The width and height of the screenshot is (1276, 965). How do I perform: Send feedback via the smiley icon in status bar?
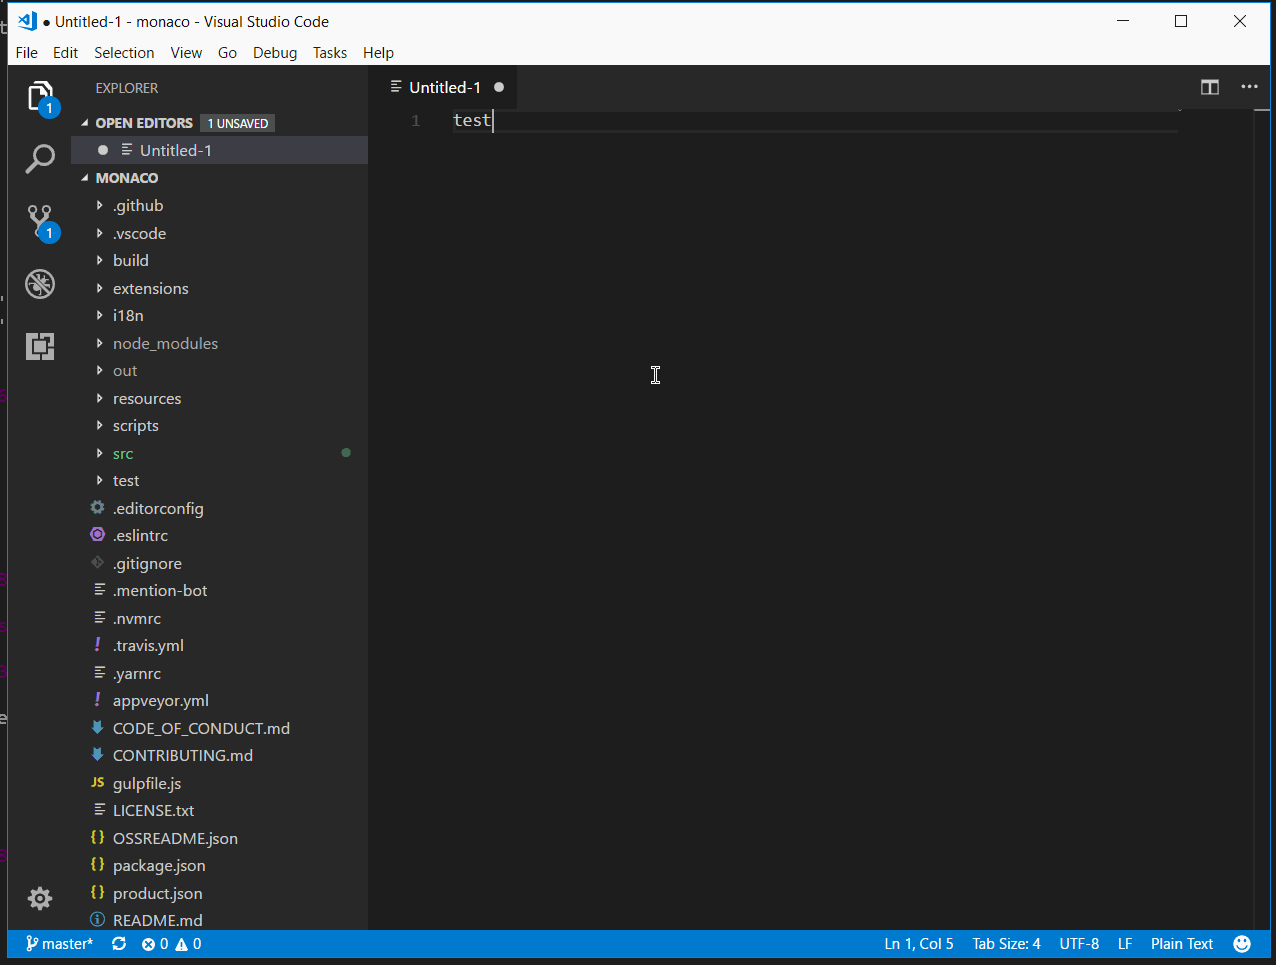point(1242,943)
